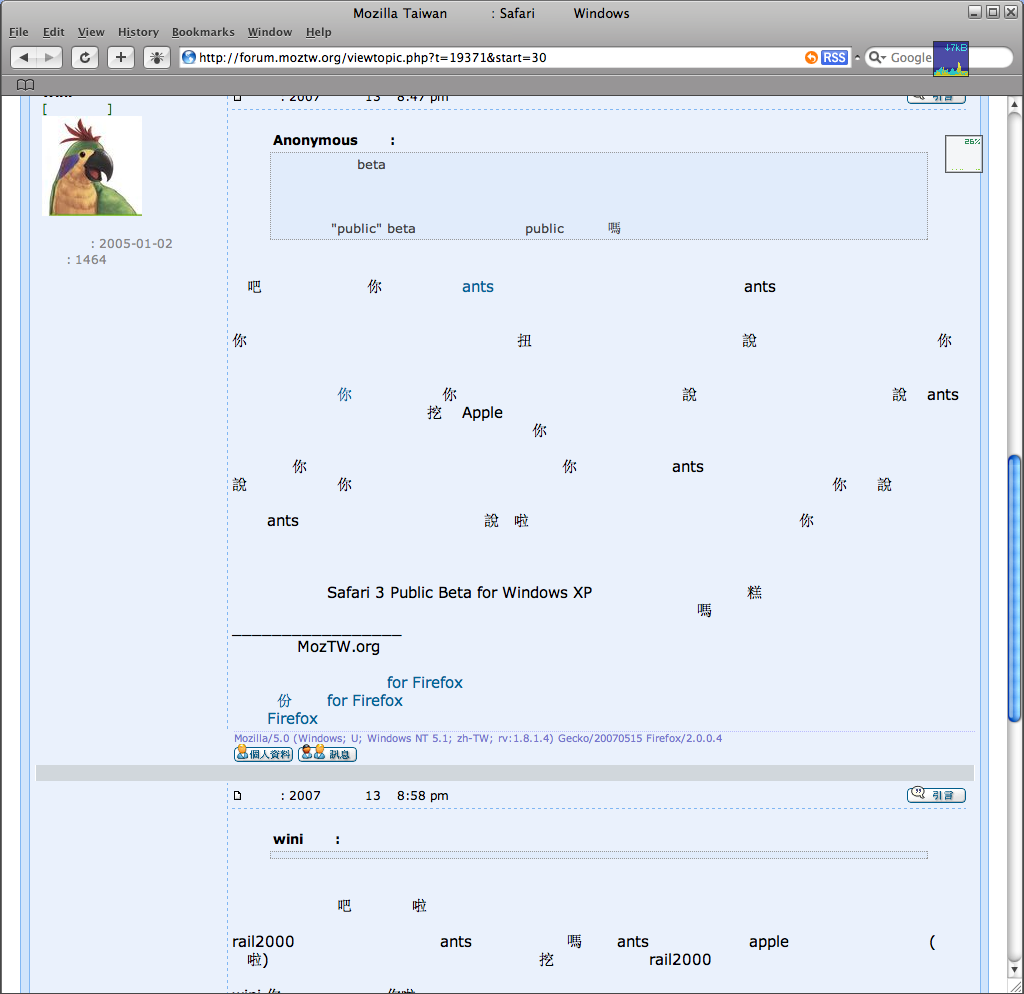Open the 'Firefox' signature link

(x=292, y=718)
